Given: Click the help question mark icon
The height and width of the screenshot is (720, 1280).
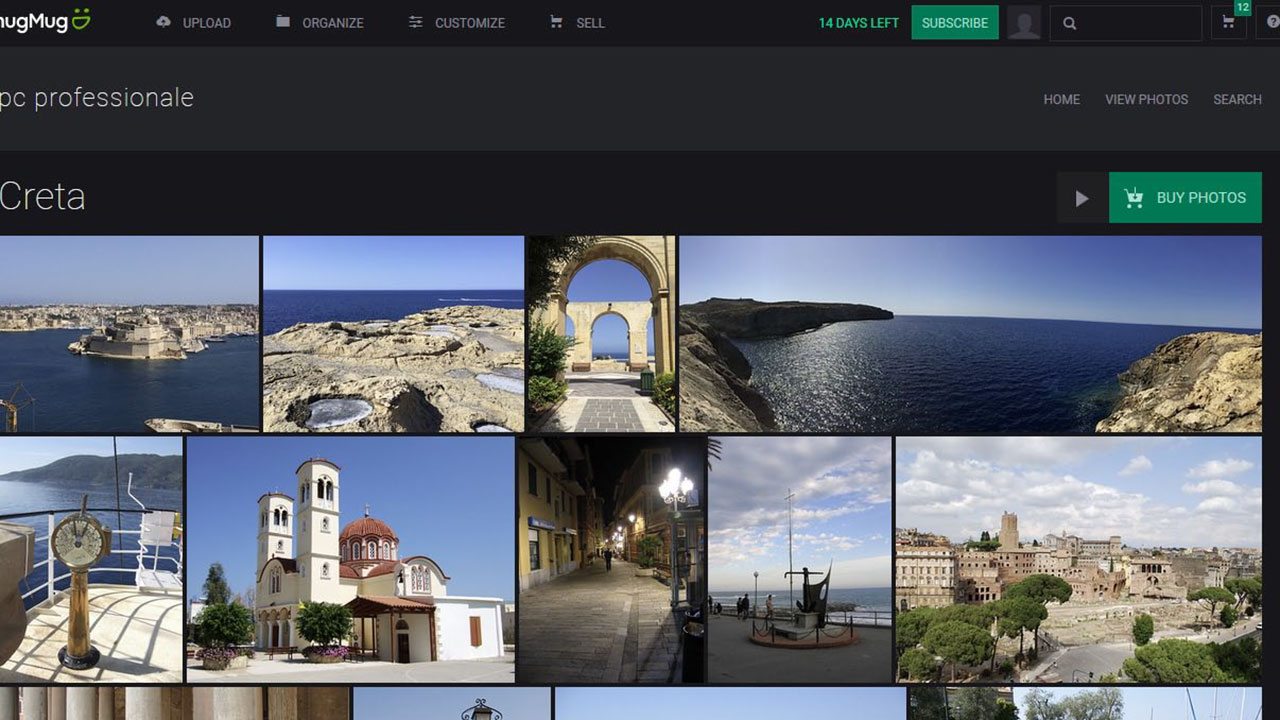Looking at the screenshot, I should 1271,23.
